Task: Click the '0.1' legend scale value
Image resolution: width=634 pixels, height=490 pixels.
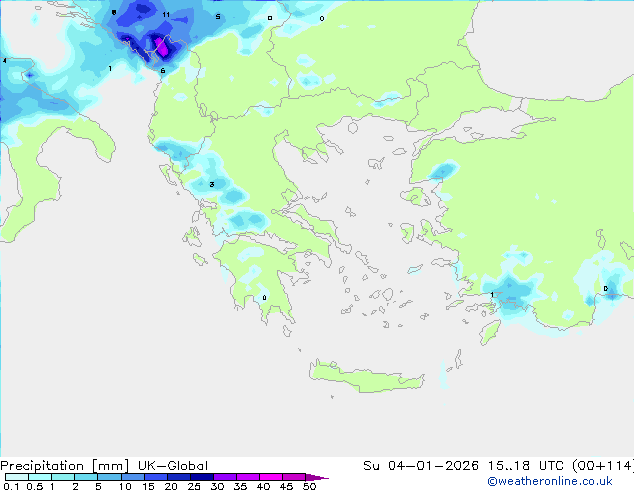Action: (x=11, y=486)
